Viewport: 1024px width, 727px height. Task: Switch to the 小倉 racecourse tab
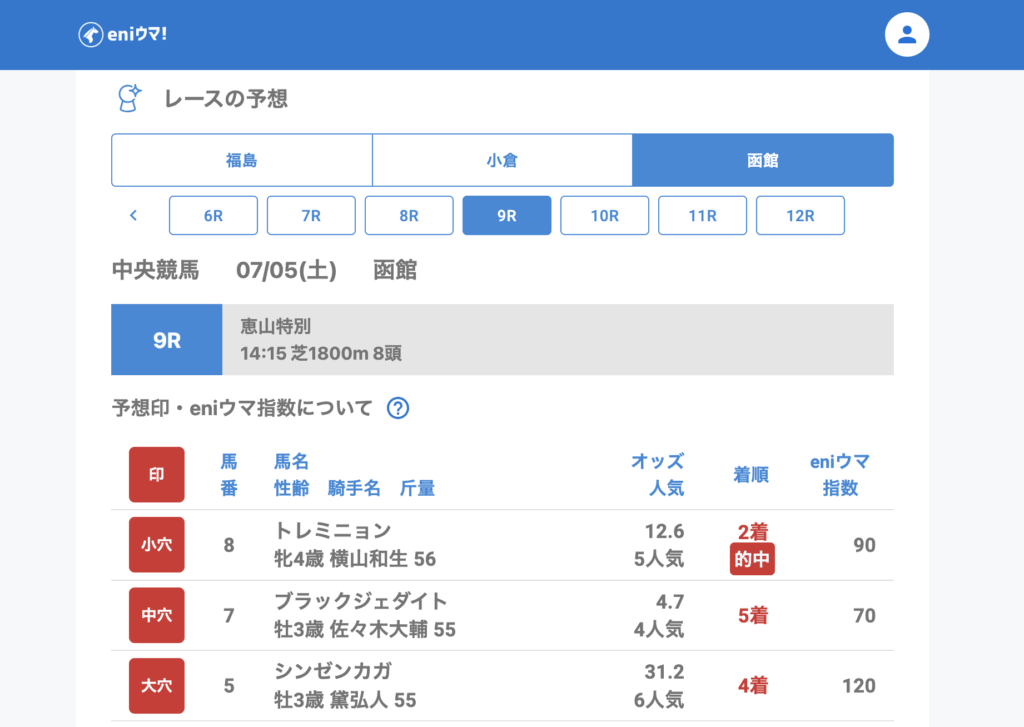[x=502, y=160]
